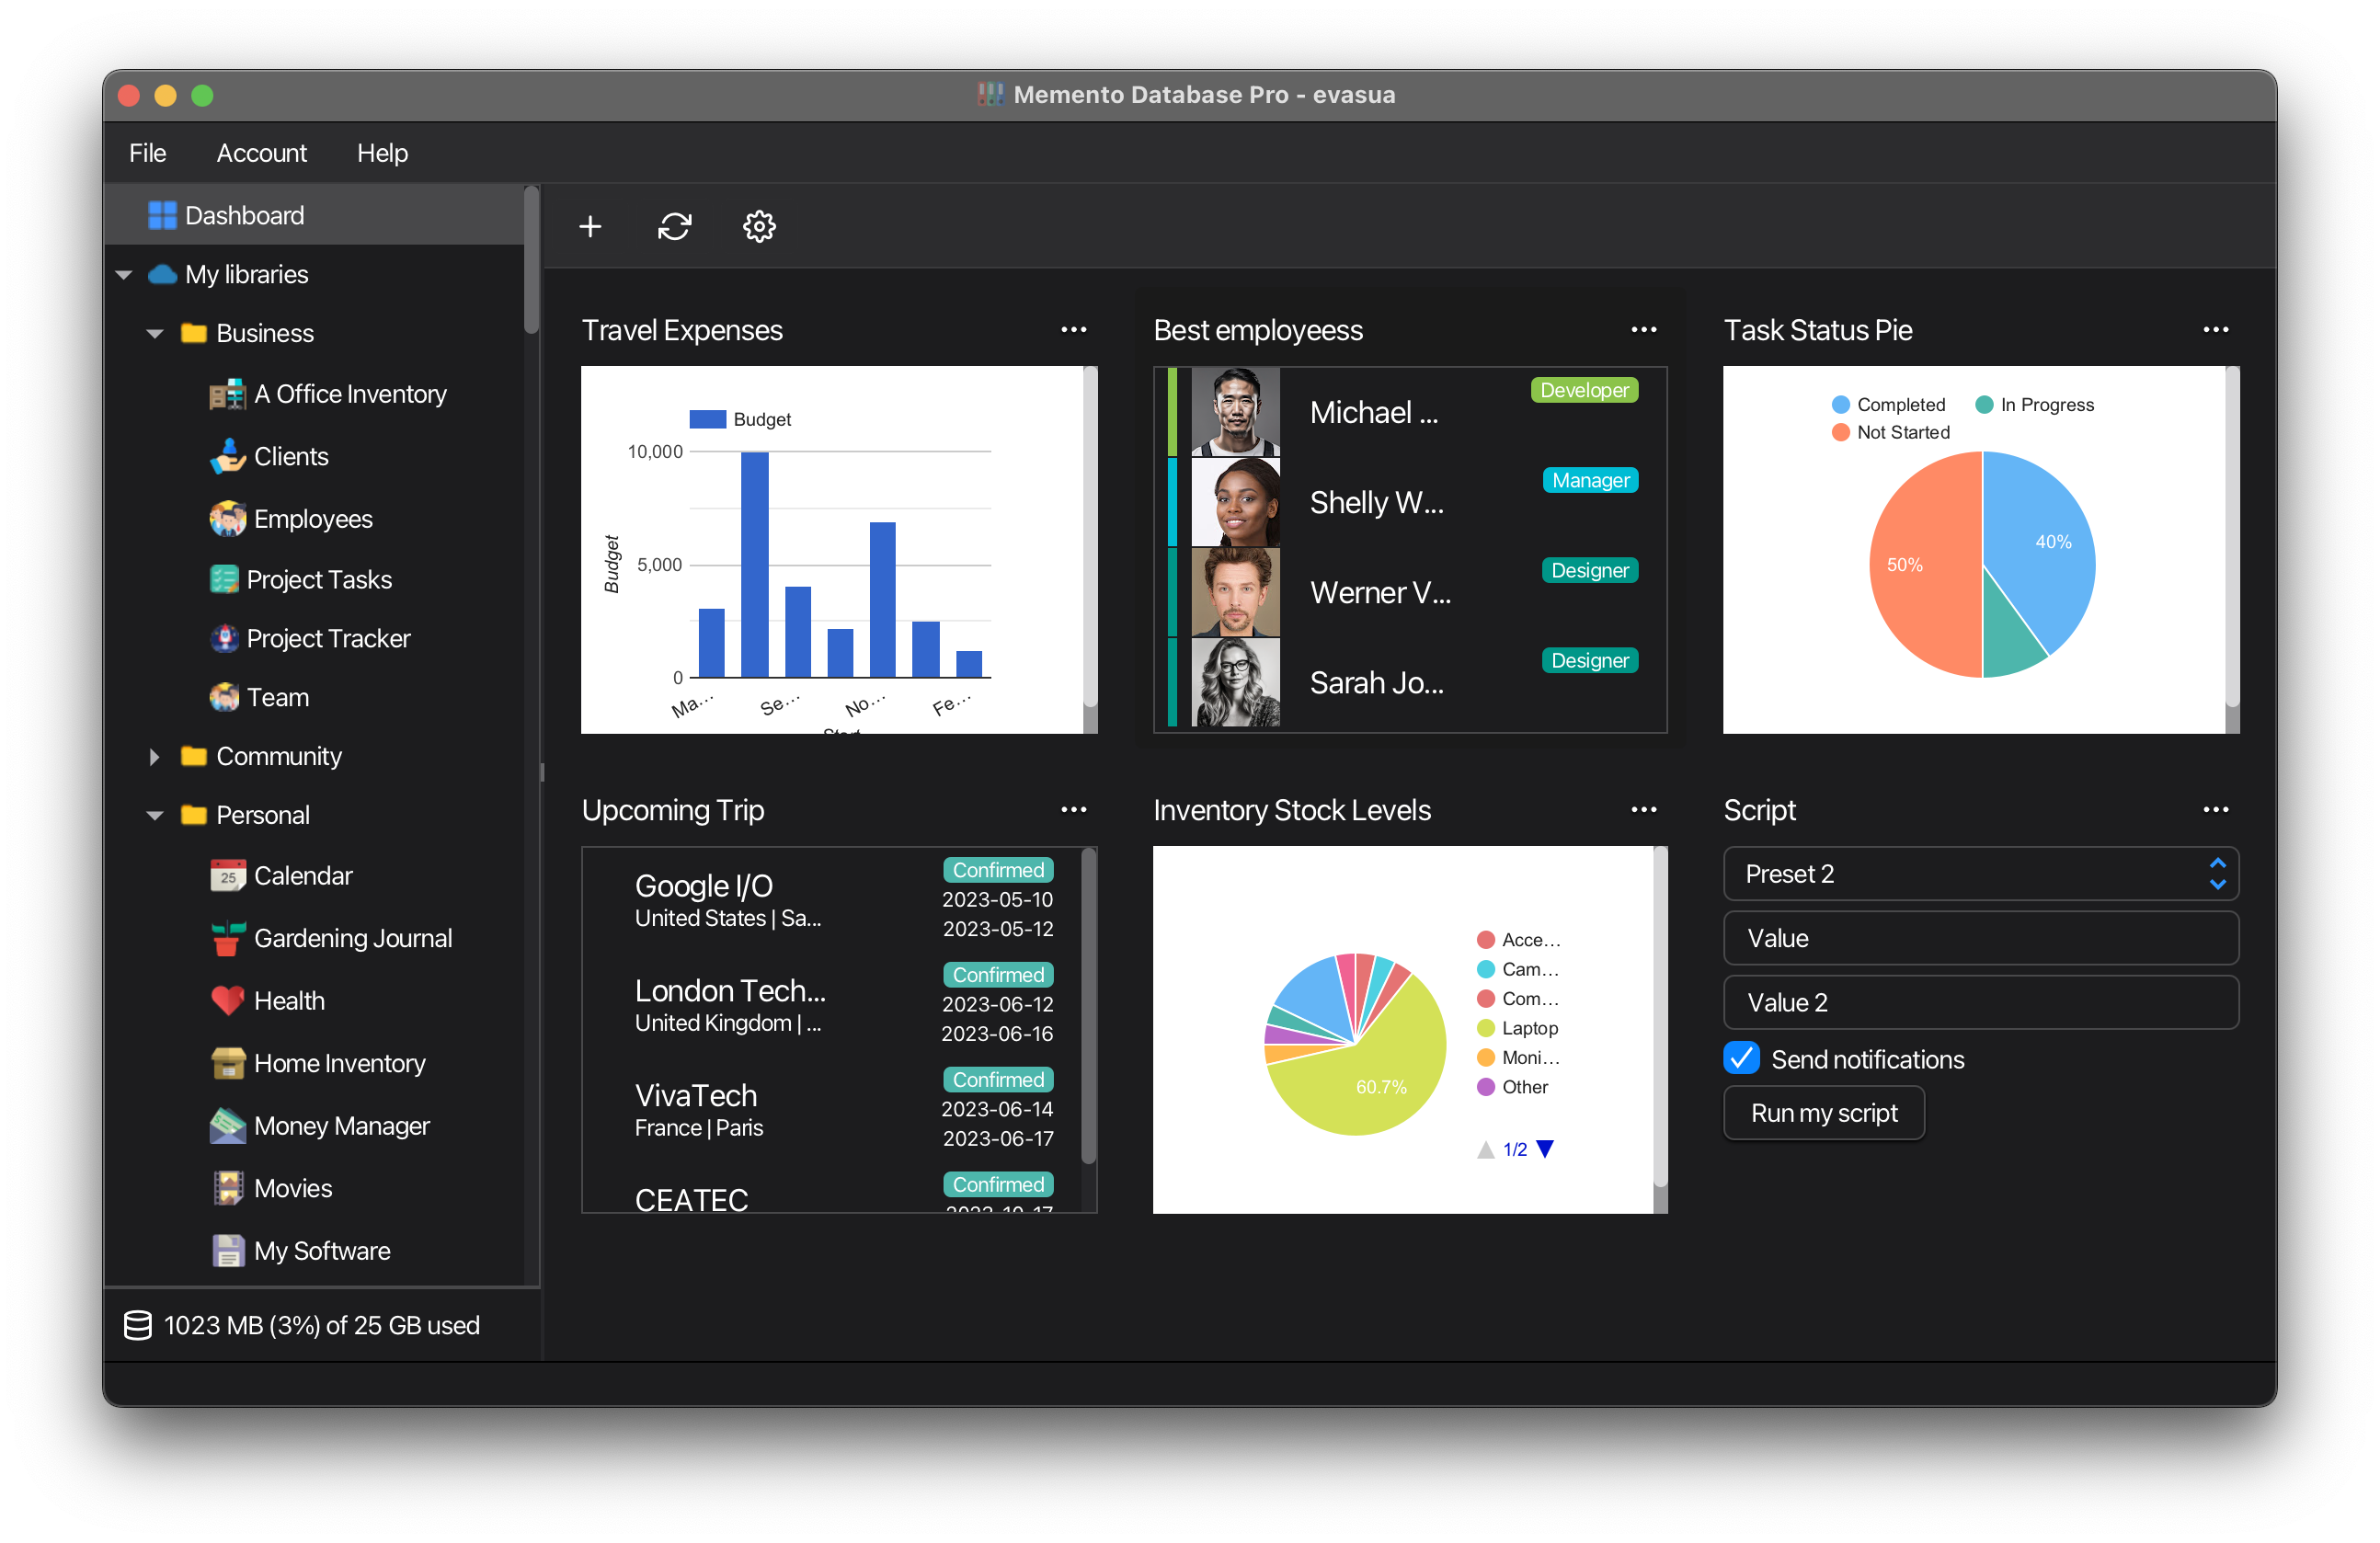The width and height of the screenshot is (2380, 1543).
Task: Open the Account menu
Action: tap(262, 153)
